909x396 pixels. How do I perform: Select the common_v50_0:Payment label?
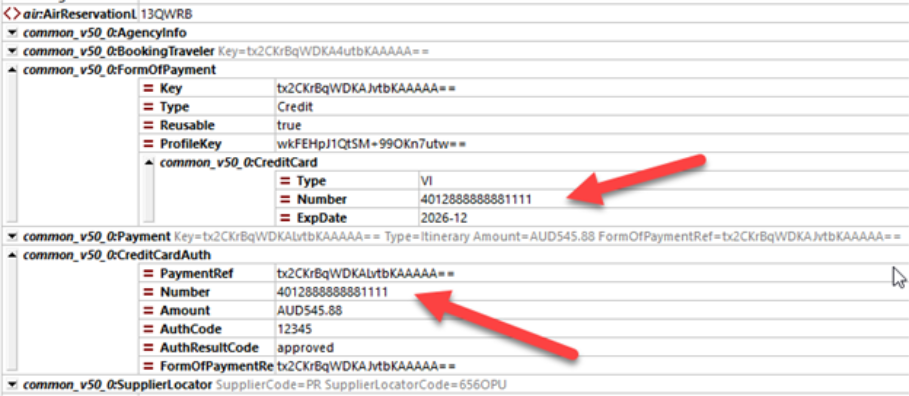point(97,236)
